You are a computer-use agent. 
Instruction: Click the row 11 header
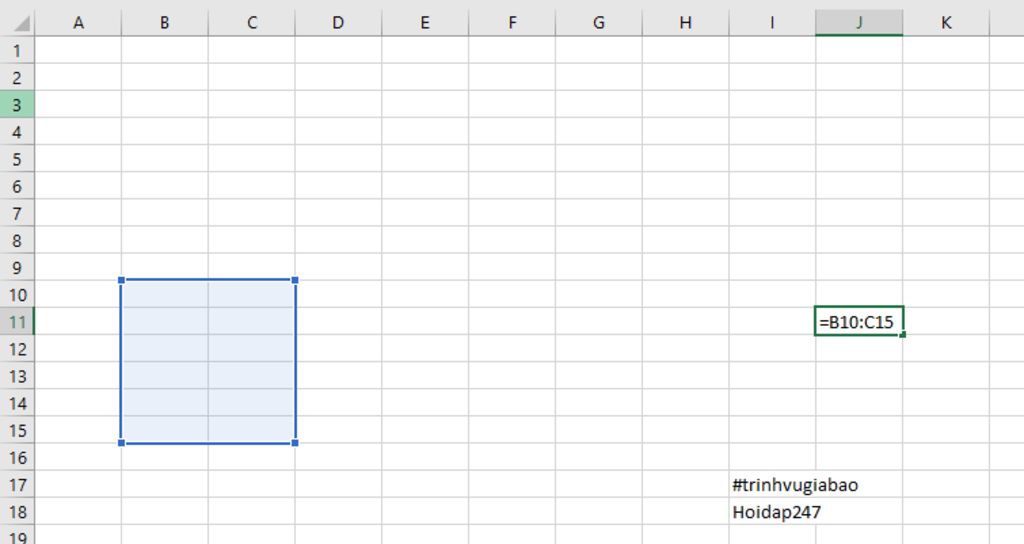(x=16, y=322)
